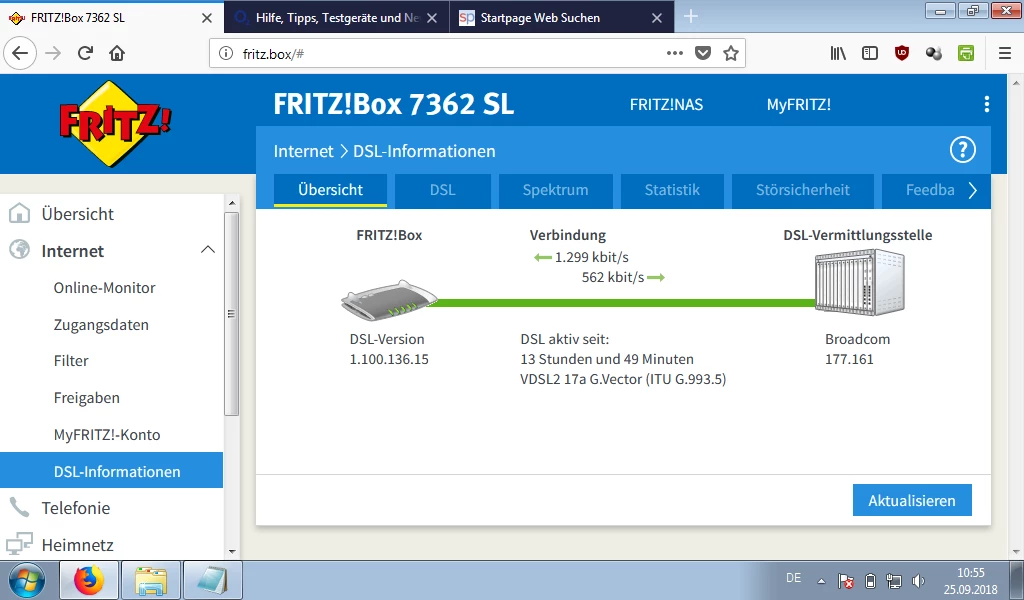Click the DE language indicator
The height and width of the screenshot is (600, 1024).
click(x=793, y=578)
